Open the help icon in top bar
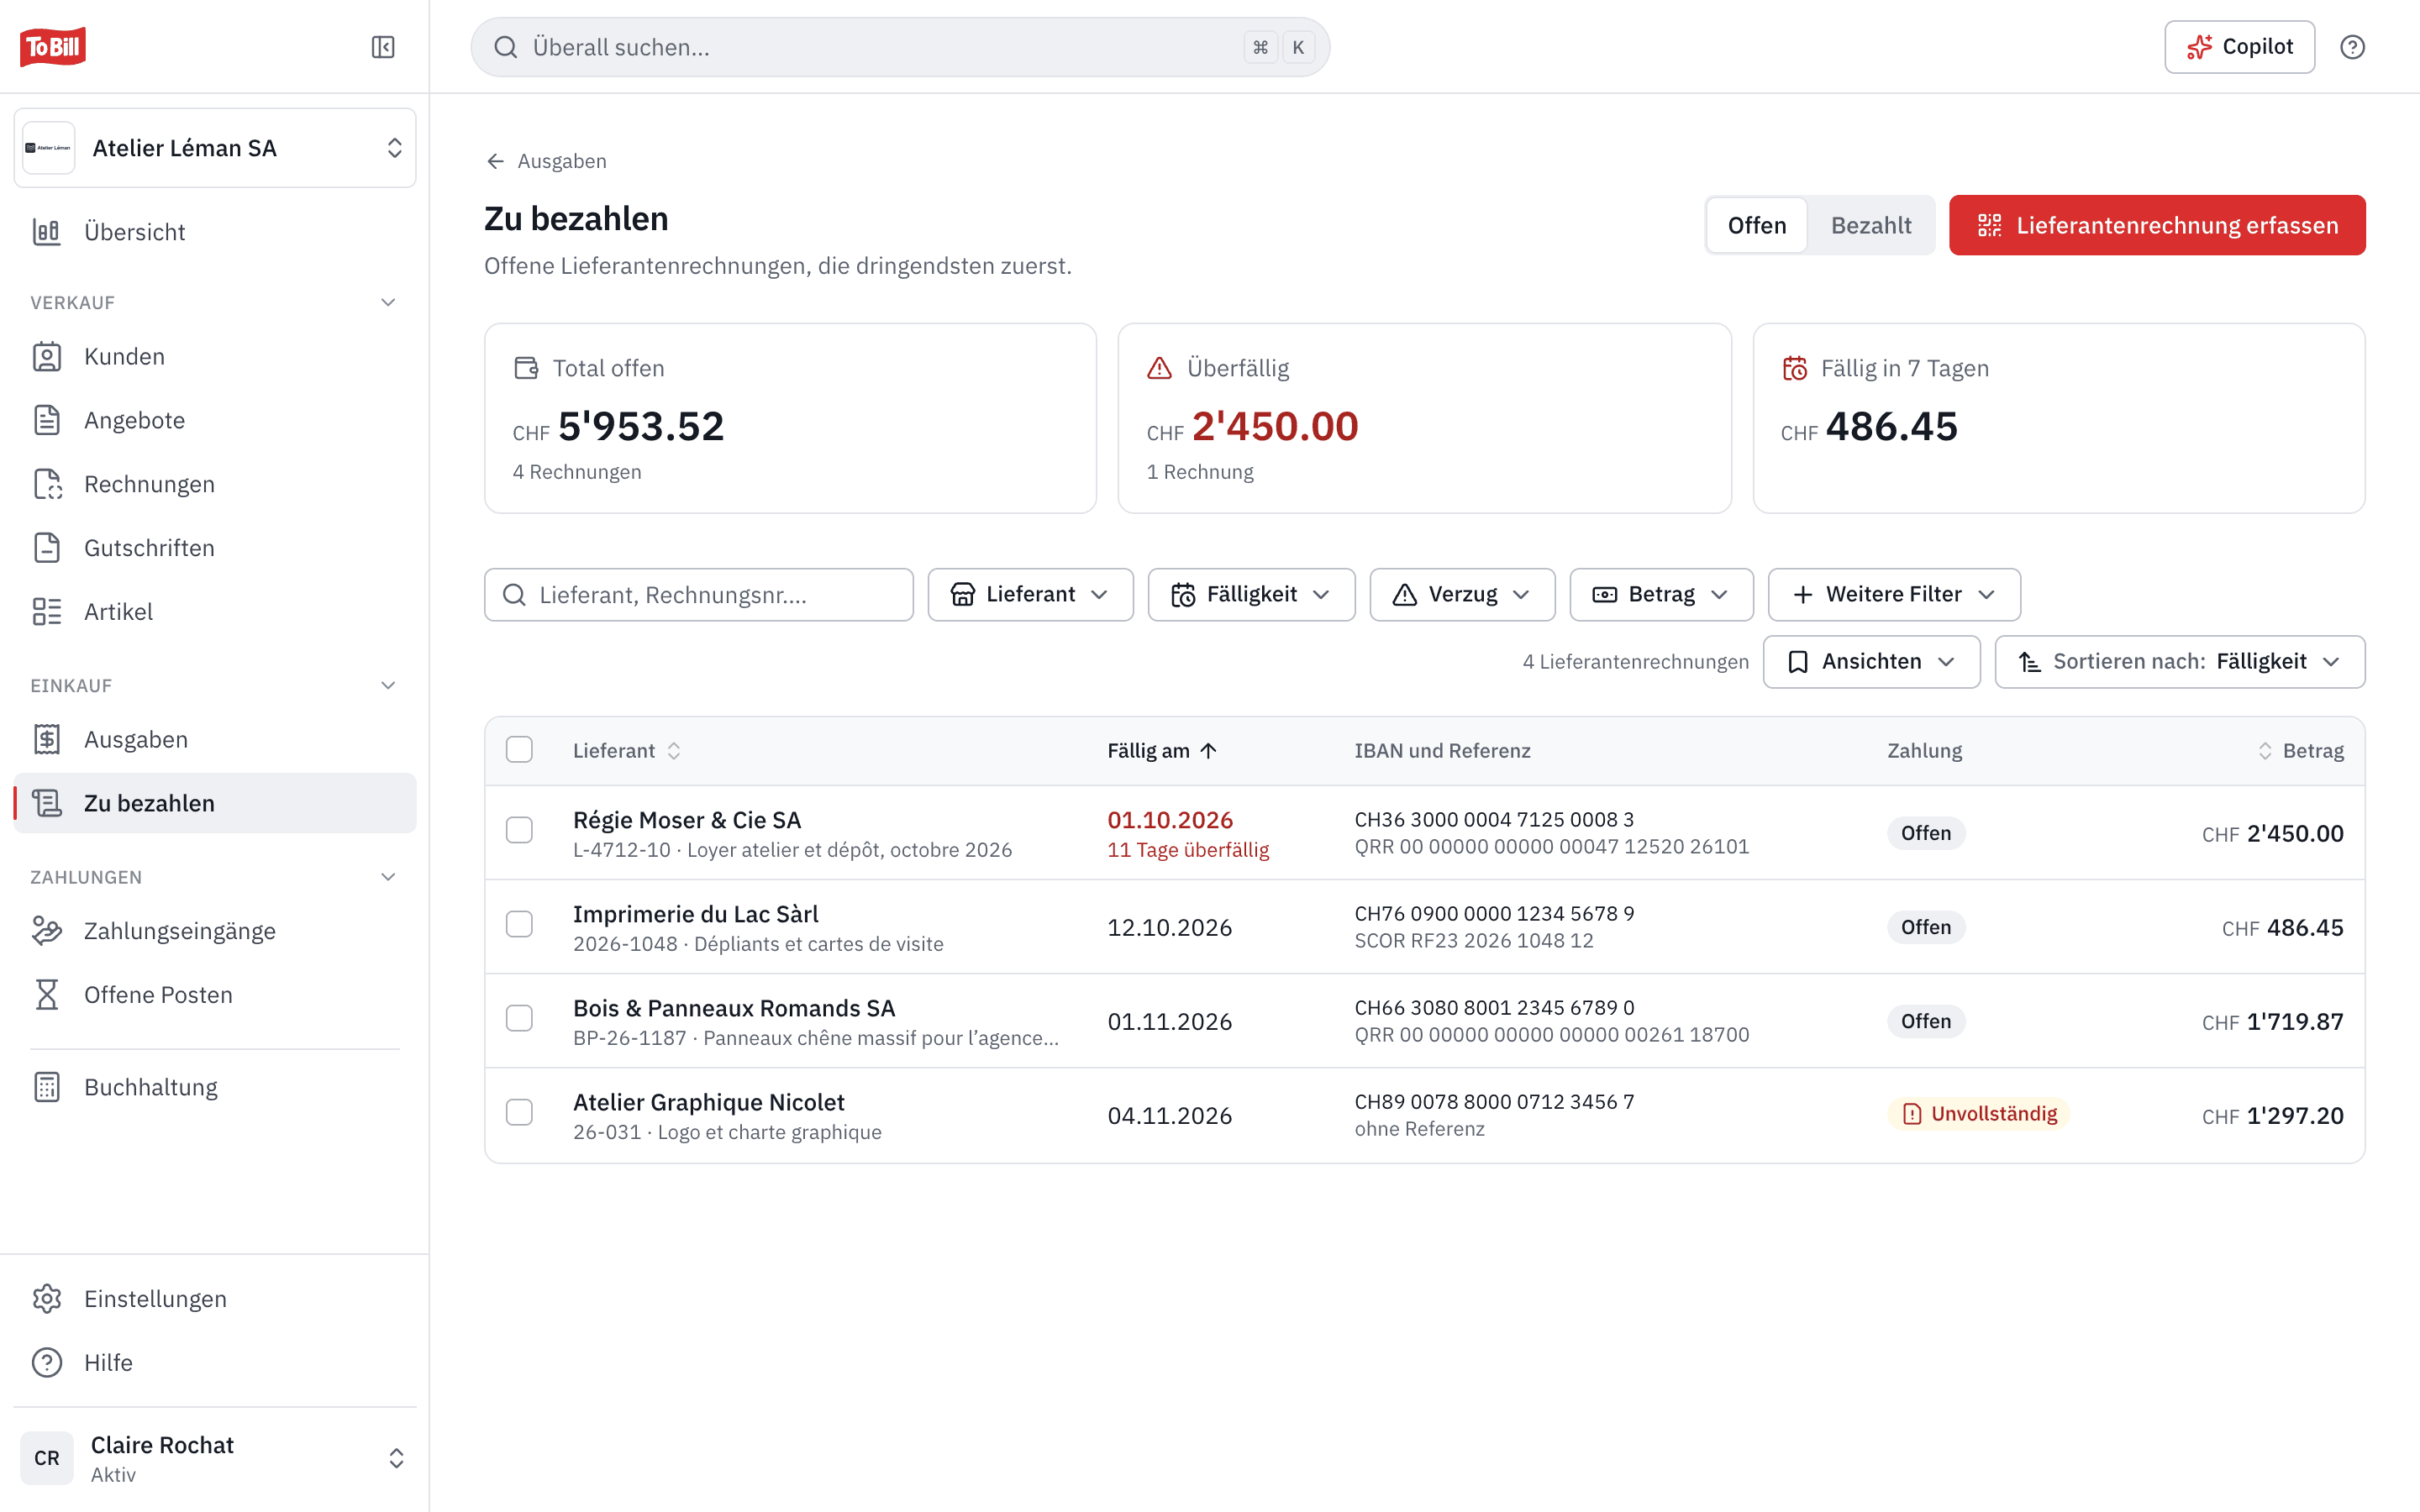 click(x=2352, y=47)
